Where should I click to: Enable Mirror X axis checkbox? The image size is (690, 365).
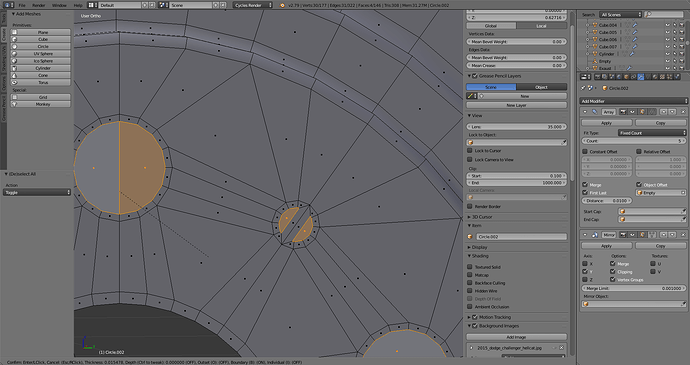(x=585, y=264)
